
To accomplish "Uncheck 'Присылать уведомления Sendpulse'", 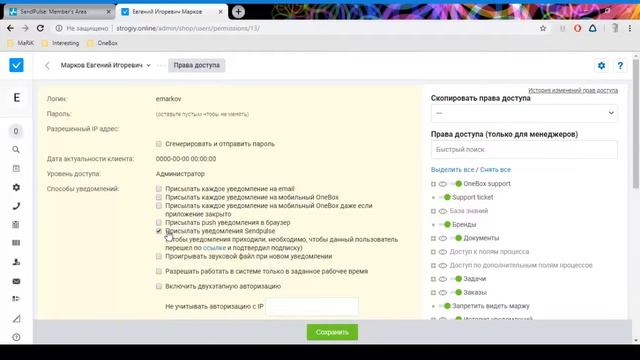I will coord(159,231).
